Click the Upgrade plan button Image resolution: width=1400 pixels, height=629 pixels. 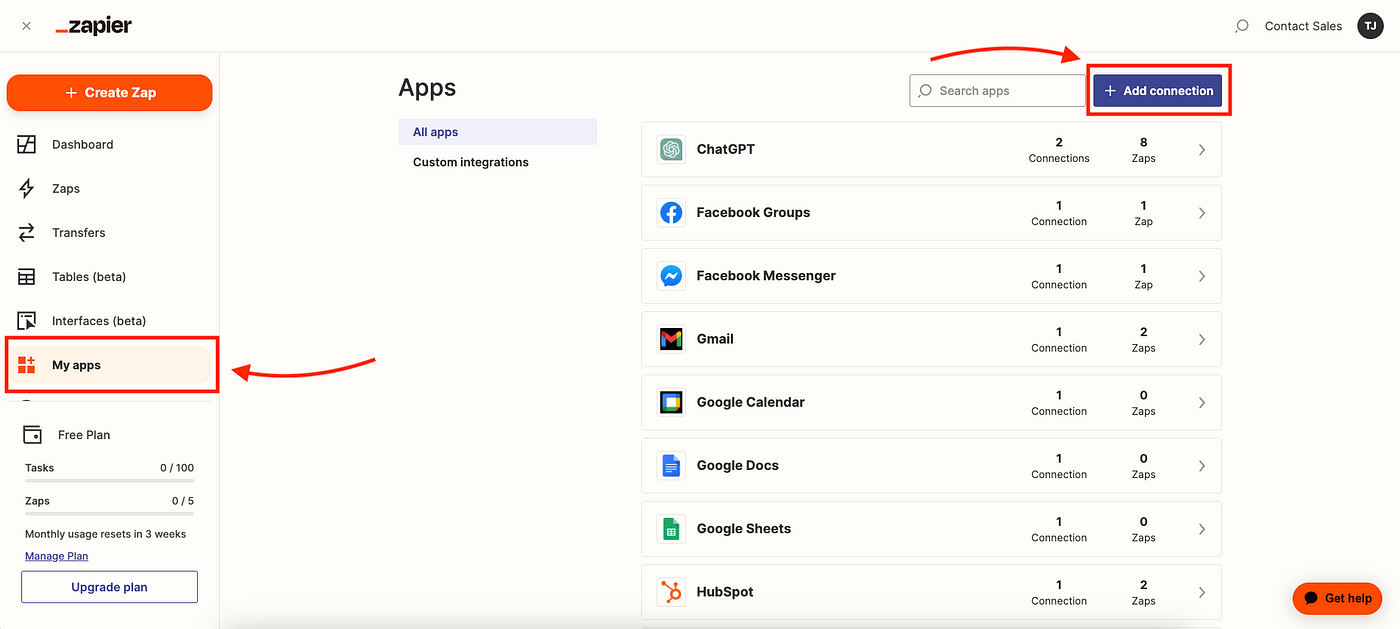coord(110,587)
